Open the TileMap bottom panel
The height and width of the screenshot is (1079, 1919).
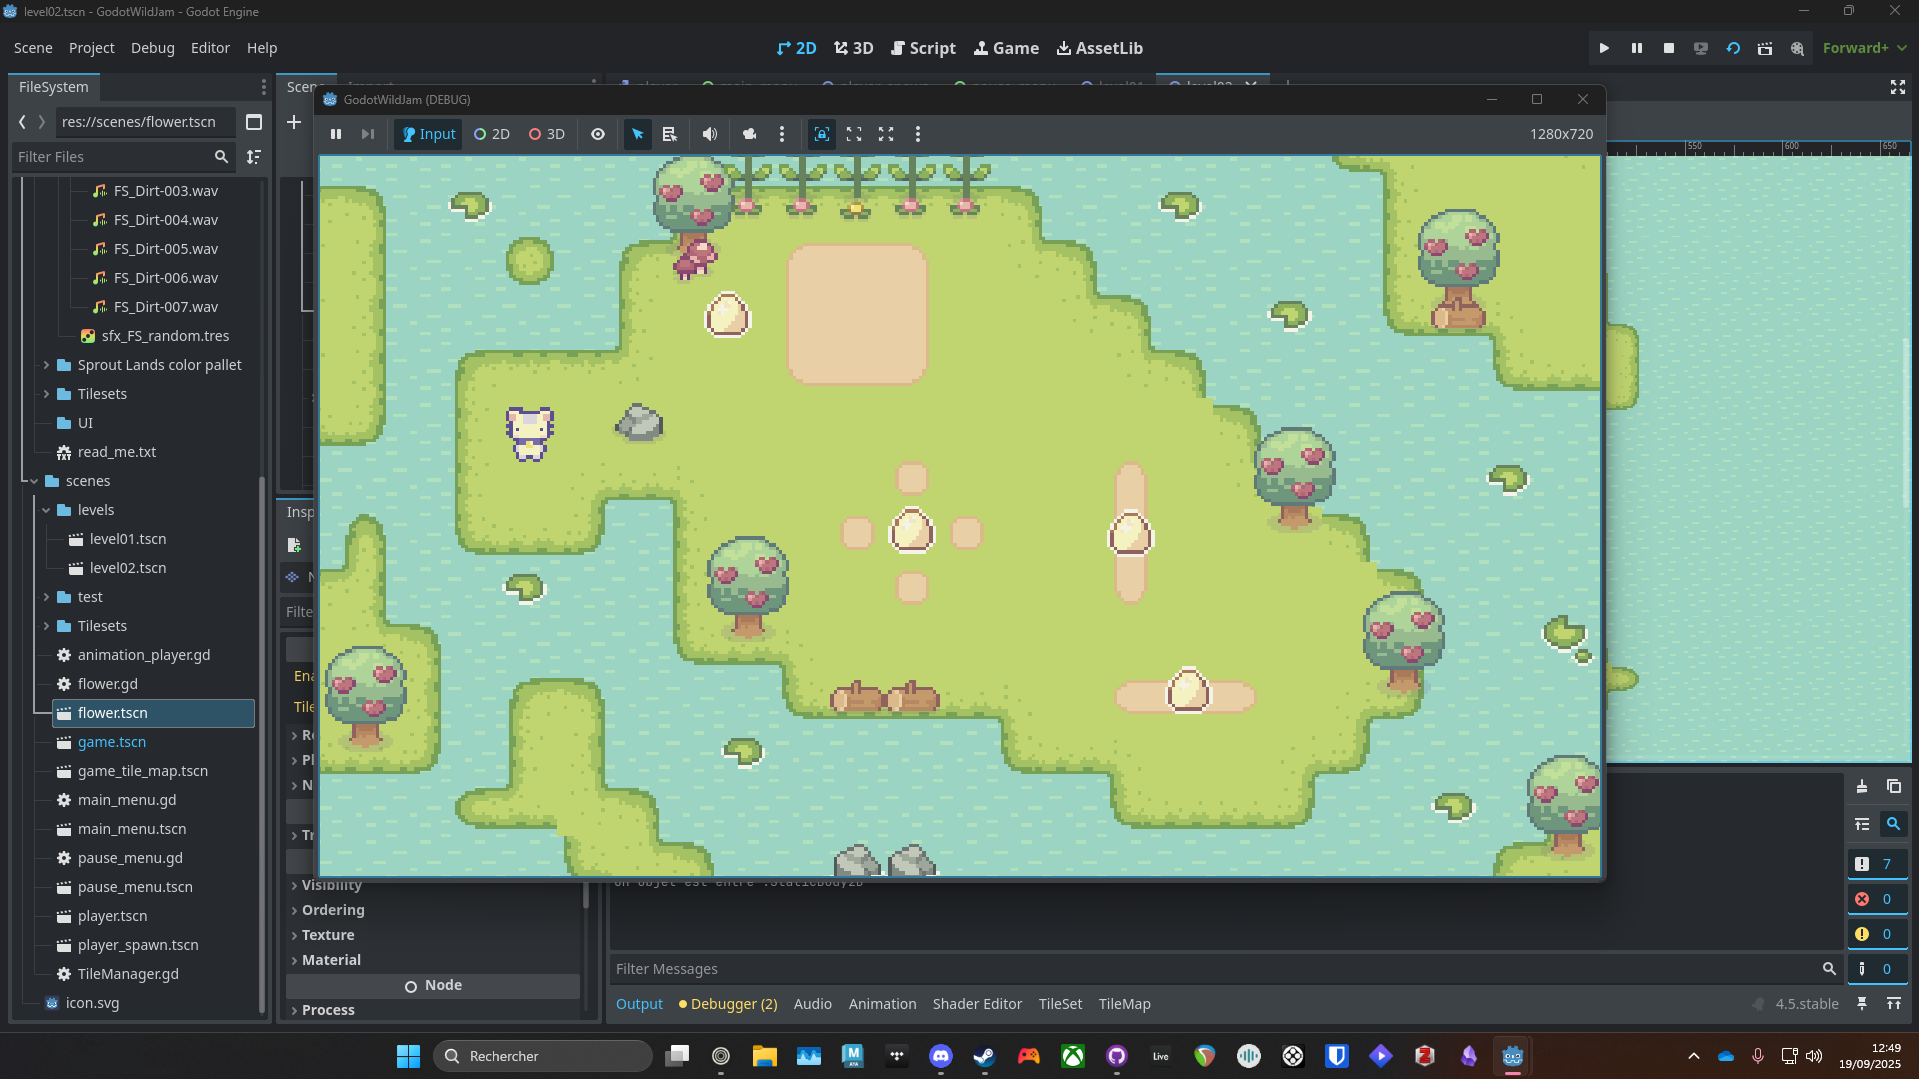tap(1124, 1004)
